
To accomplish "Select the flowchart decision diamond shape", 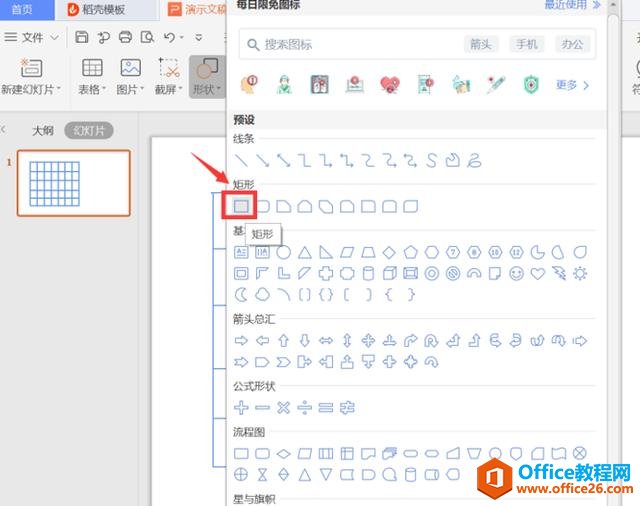I will pos(283,453).
